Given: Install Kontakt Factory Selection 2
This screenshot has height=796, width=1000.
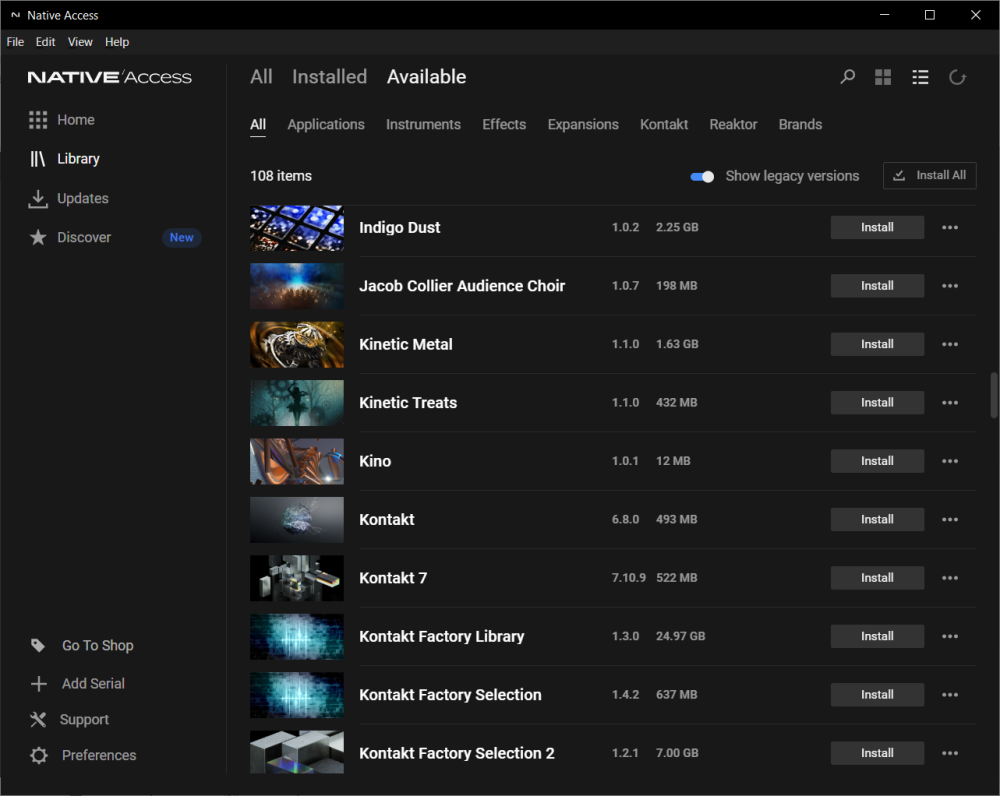Looking at the screenshot, I should (x=877, y=753).
